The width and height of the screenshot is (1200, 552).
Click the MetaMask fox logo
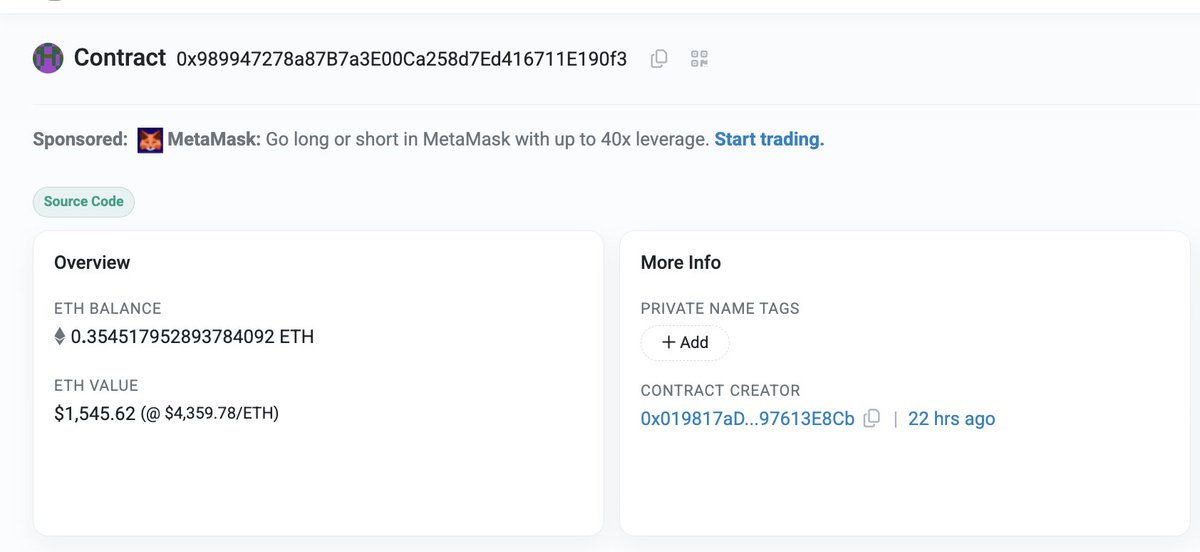pyautogui.click(x=150, y=140)
